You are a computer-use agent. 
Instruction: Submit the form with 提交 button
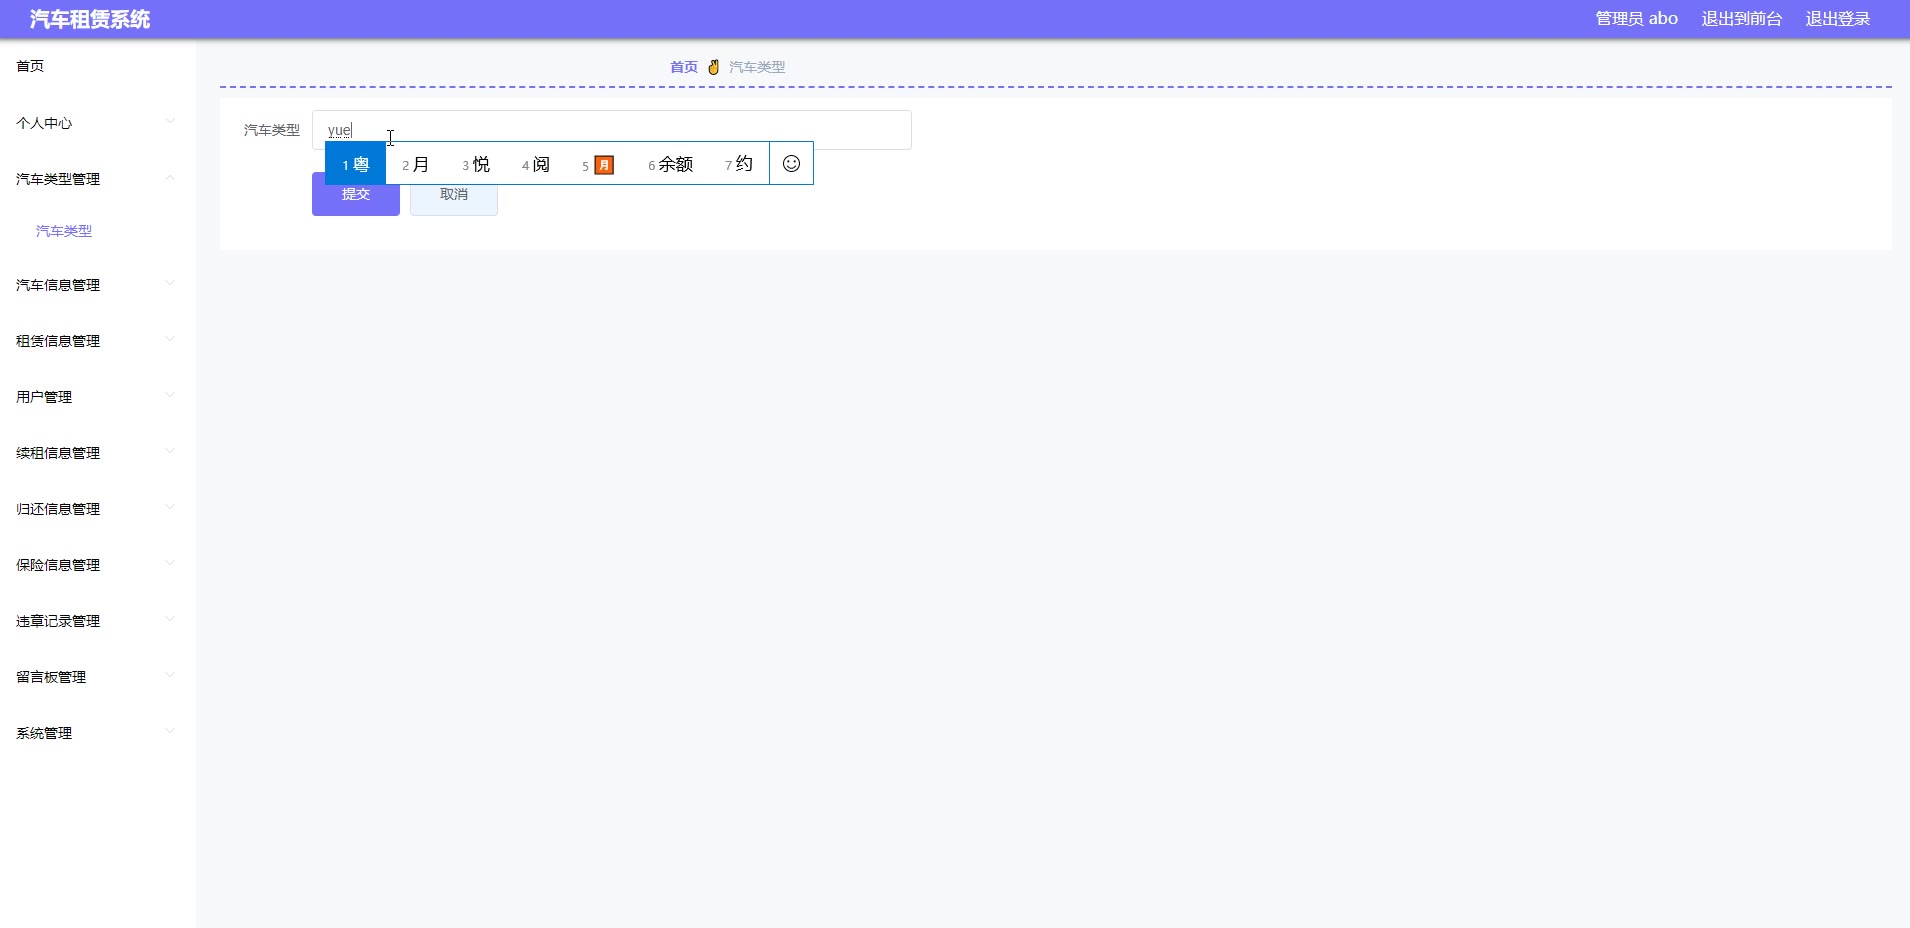356,194
